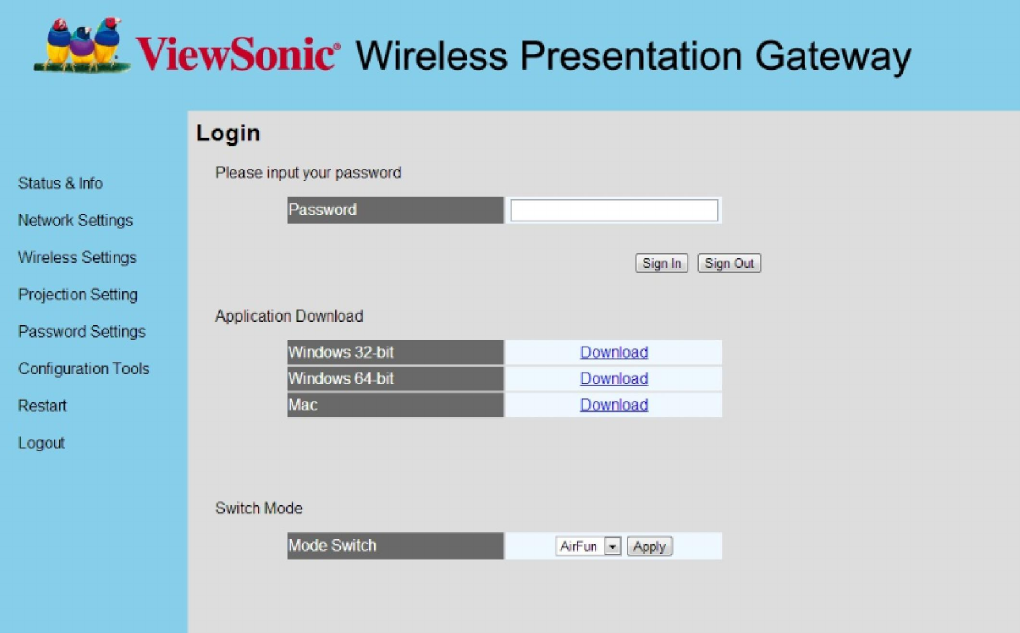Focus the Password input field

(x=614, y=210)
